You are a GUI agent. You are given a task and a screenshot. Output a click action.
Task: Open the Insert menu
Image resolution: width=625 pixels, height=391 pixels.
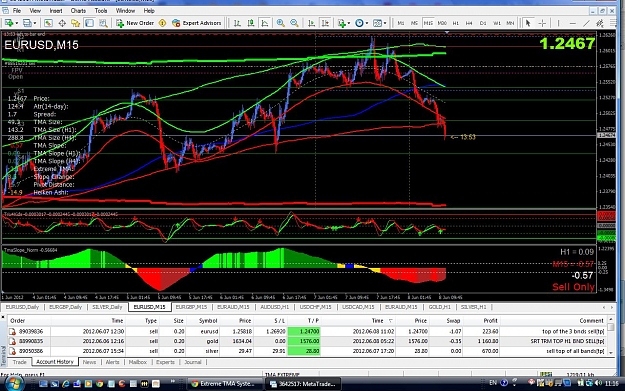coord(56,11)
